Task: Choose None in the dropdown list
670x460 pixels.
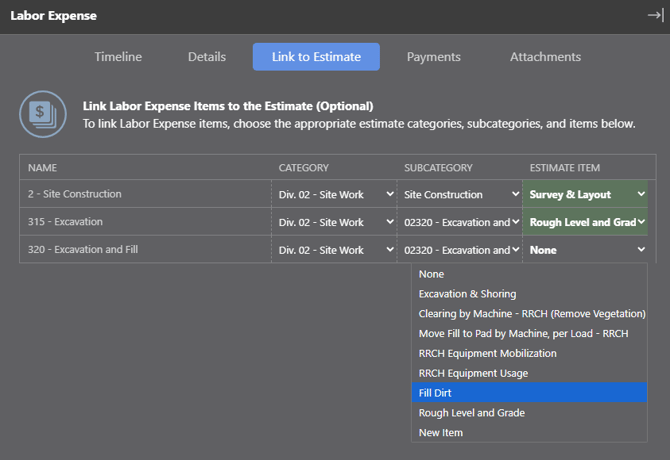Action: (529, 274)
